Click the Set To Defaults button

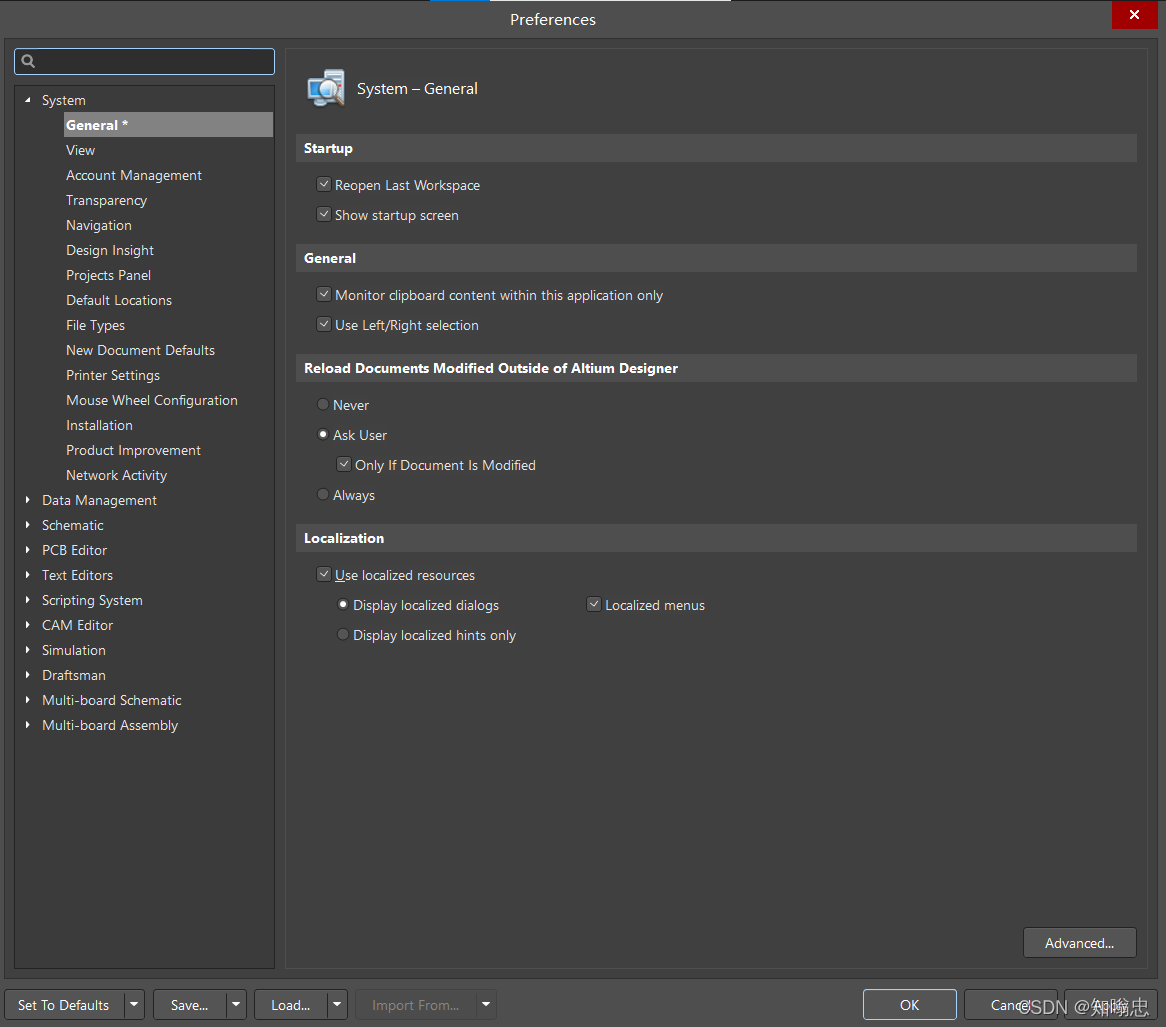click(64, 1005)
